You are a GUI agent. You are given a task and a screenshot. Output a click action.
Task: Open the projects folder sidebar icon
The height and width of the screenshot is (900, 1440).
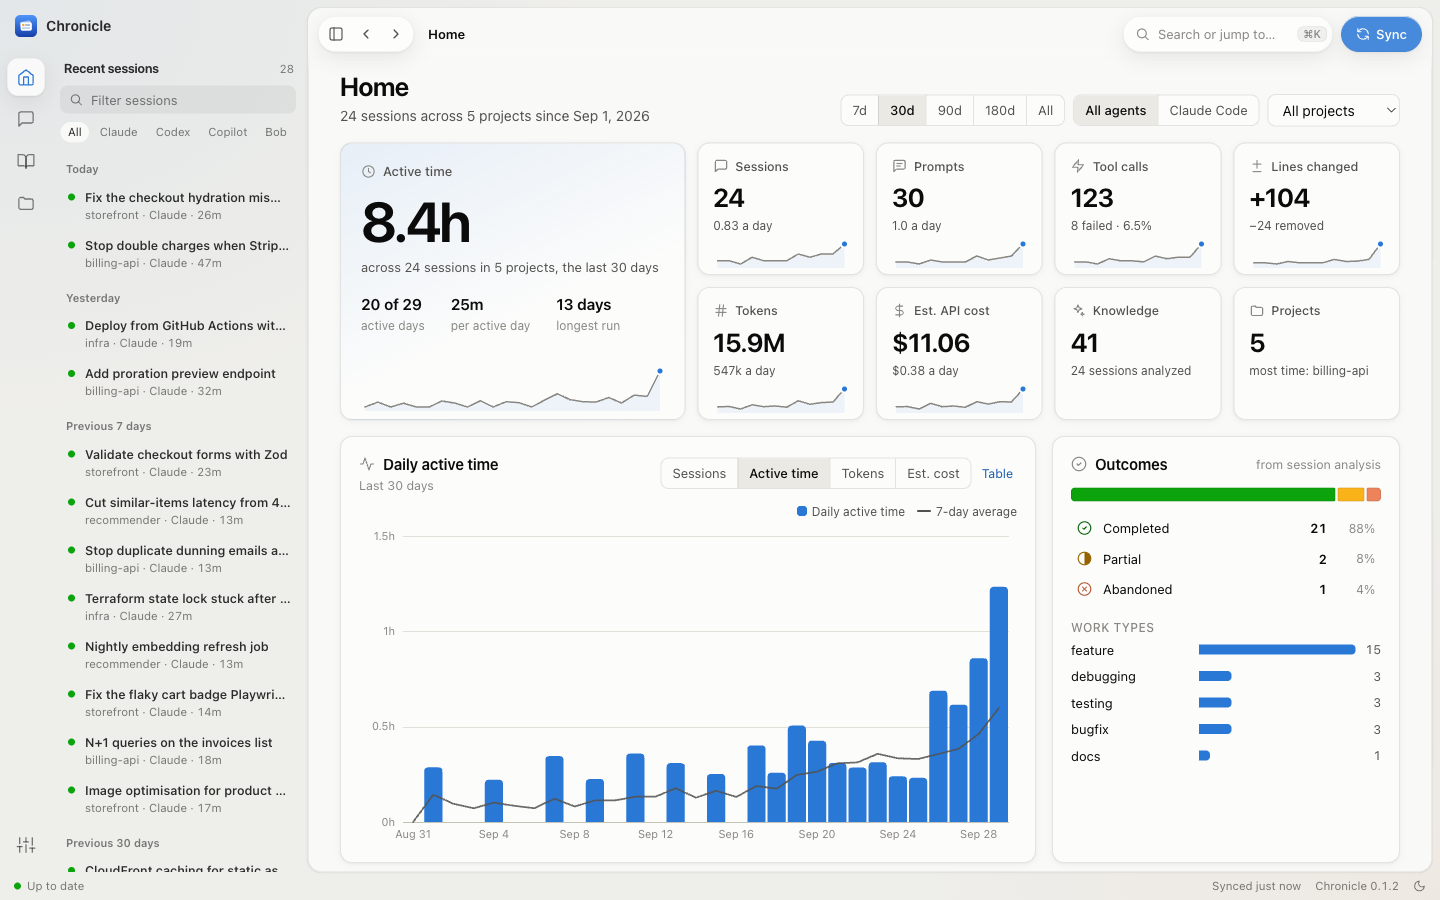26,203
